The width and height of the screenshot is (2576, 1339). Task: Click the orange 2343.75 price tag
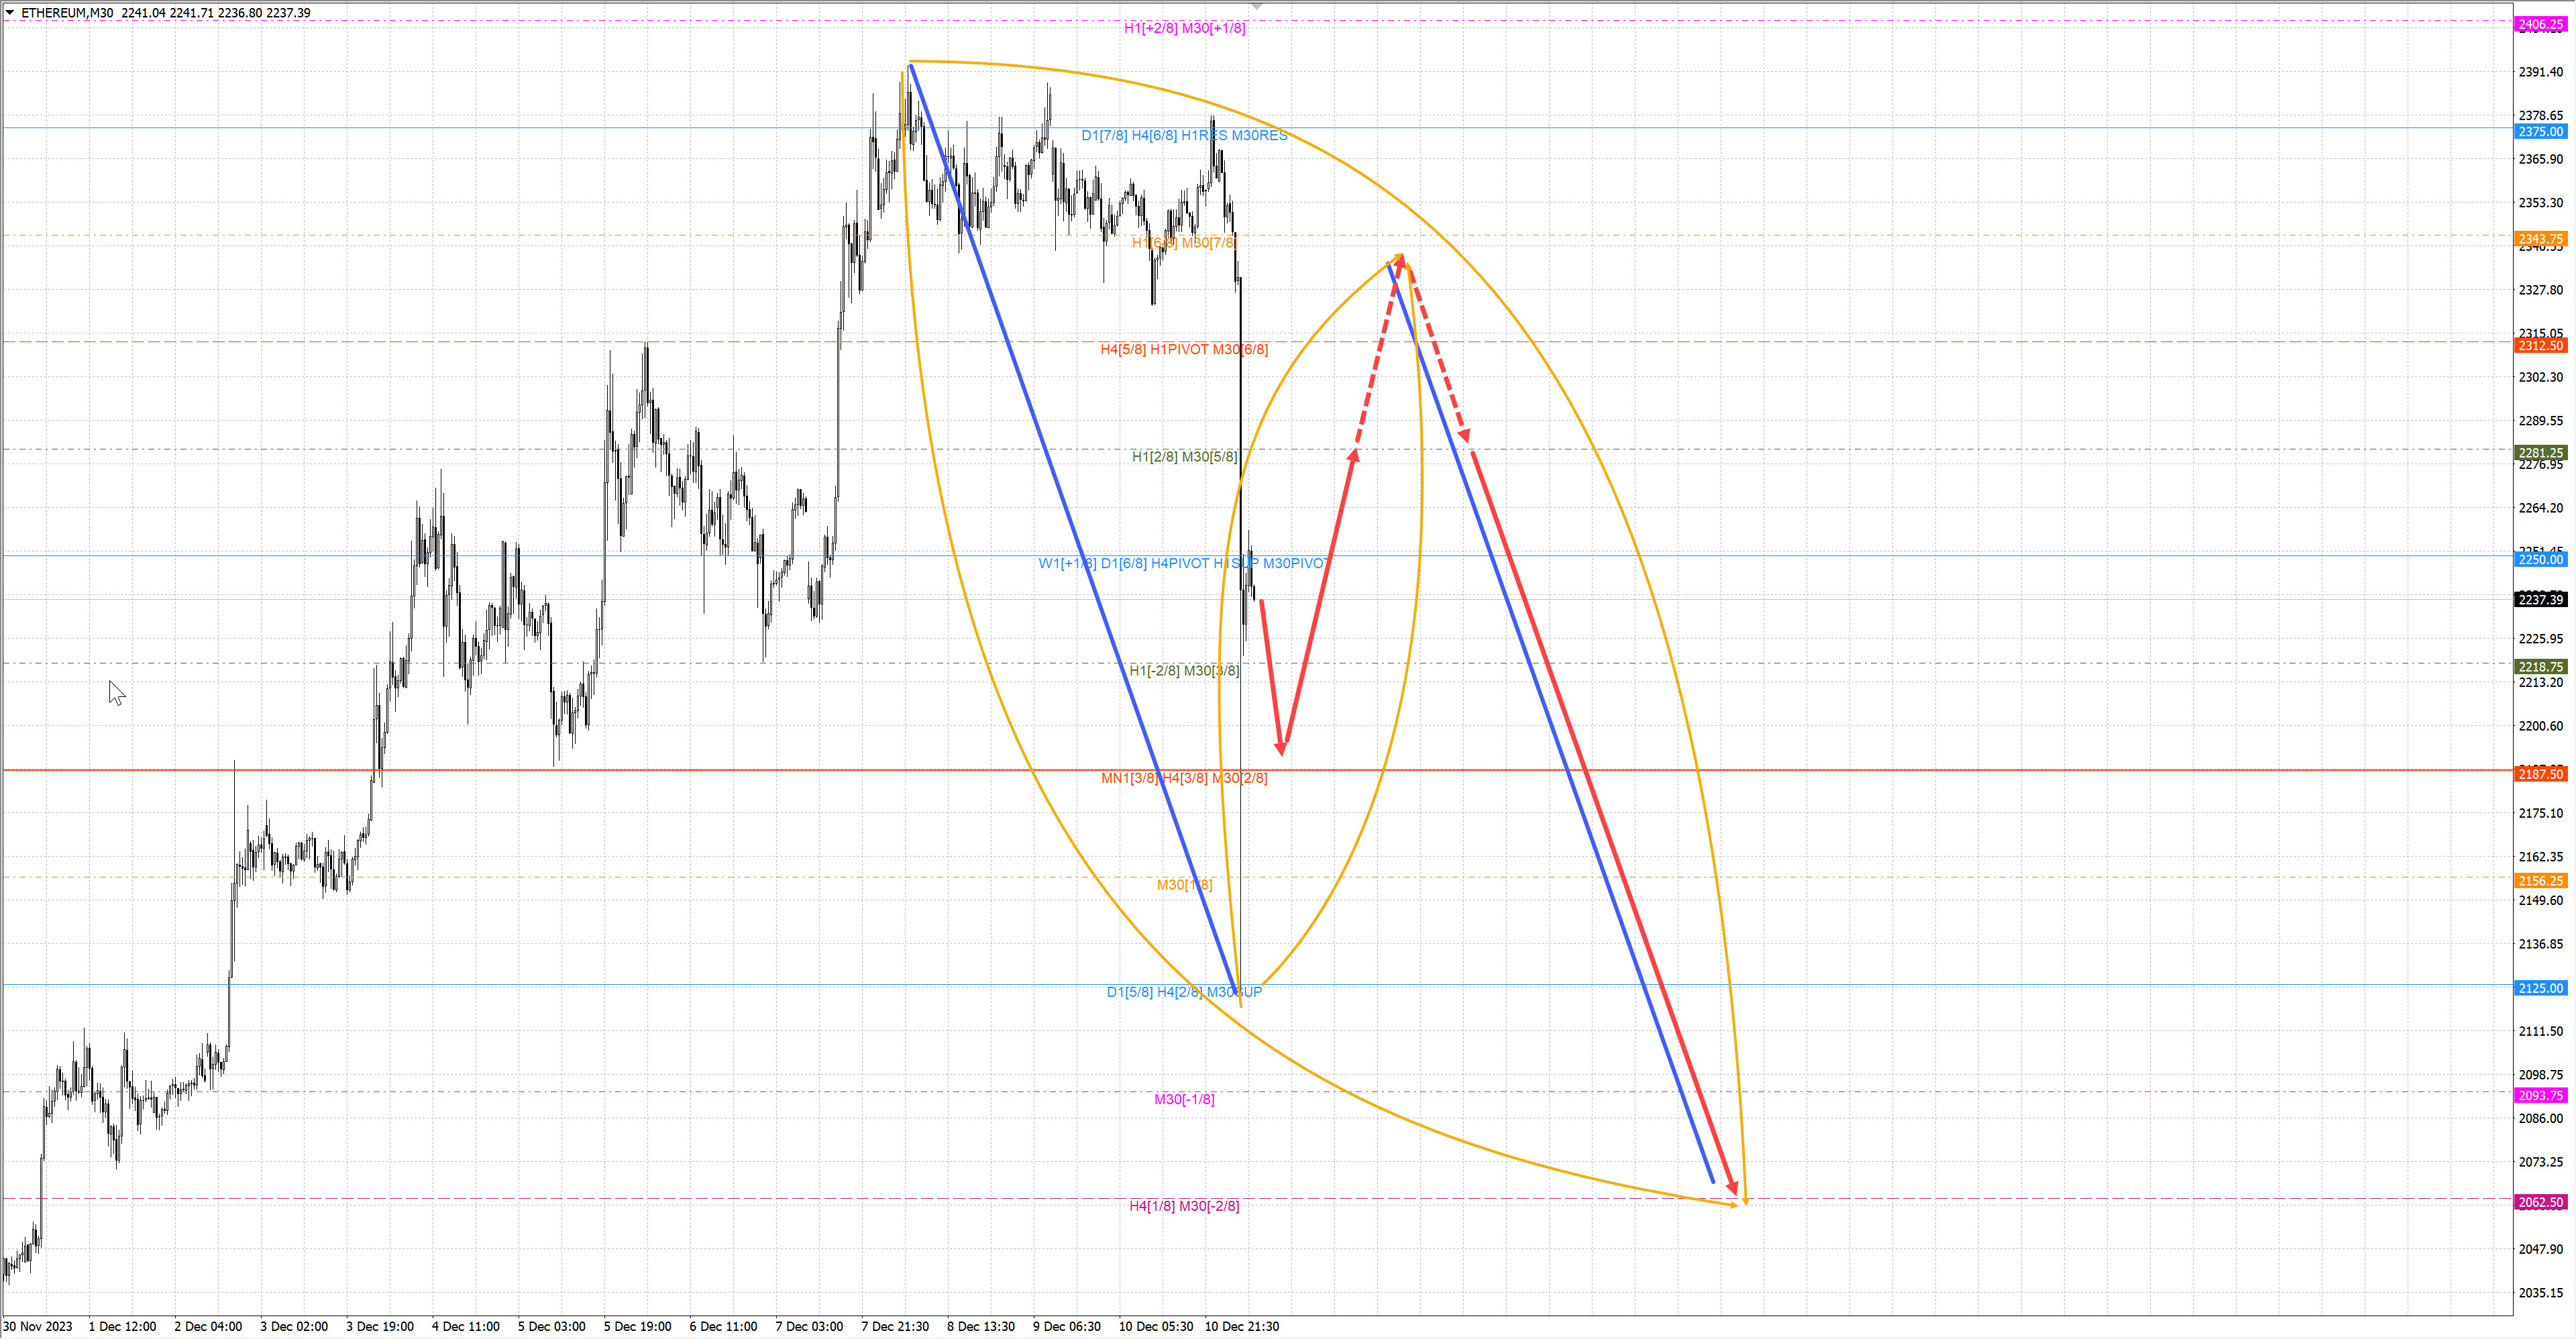(x=2540, y=239)
